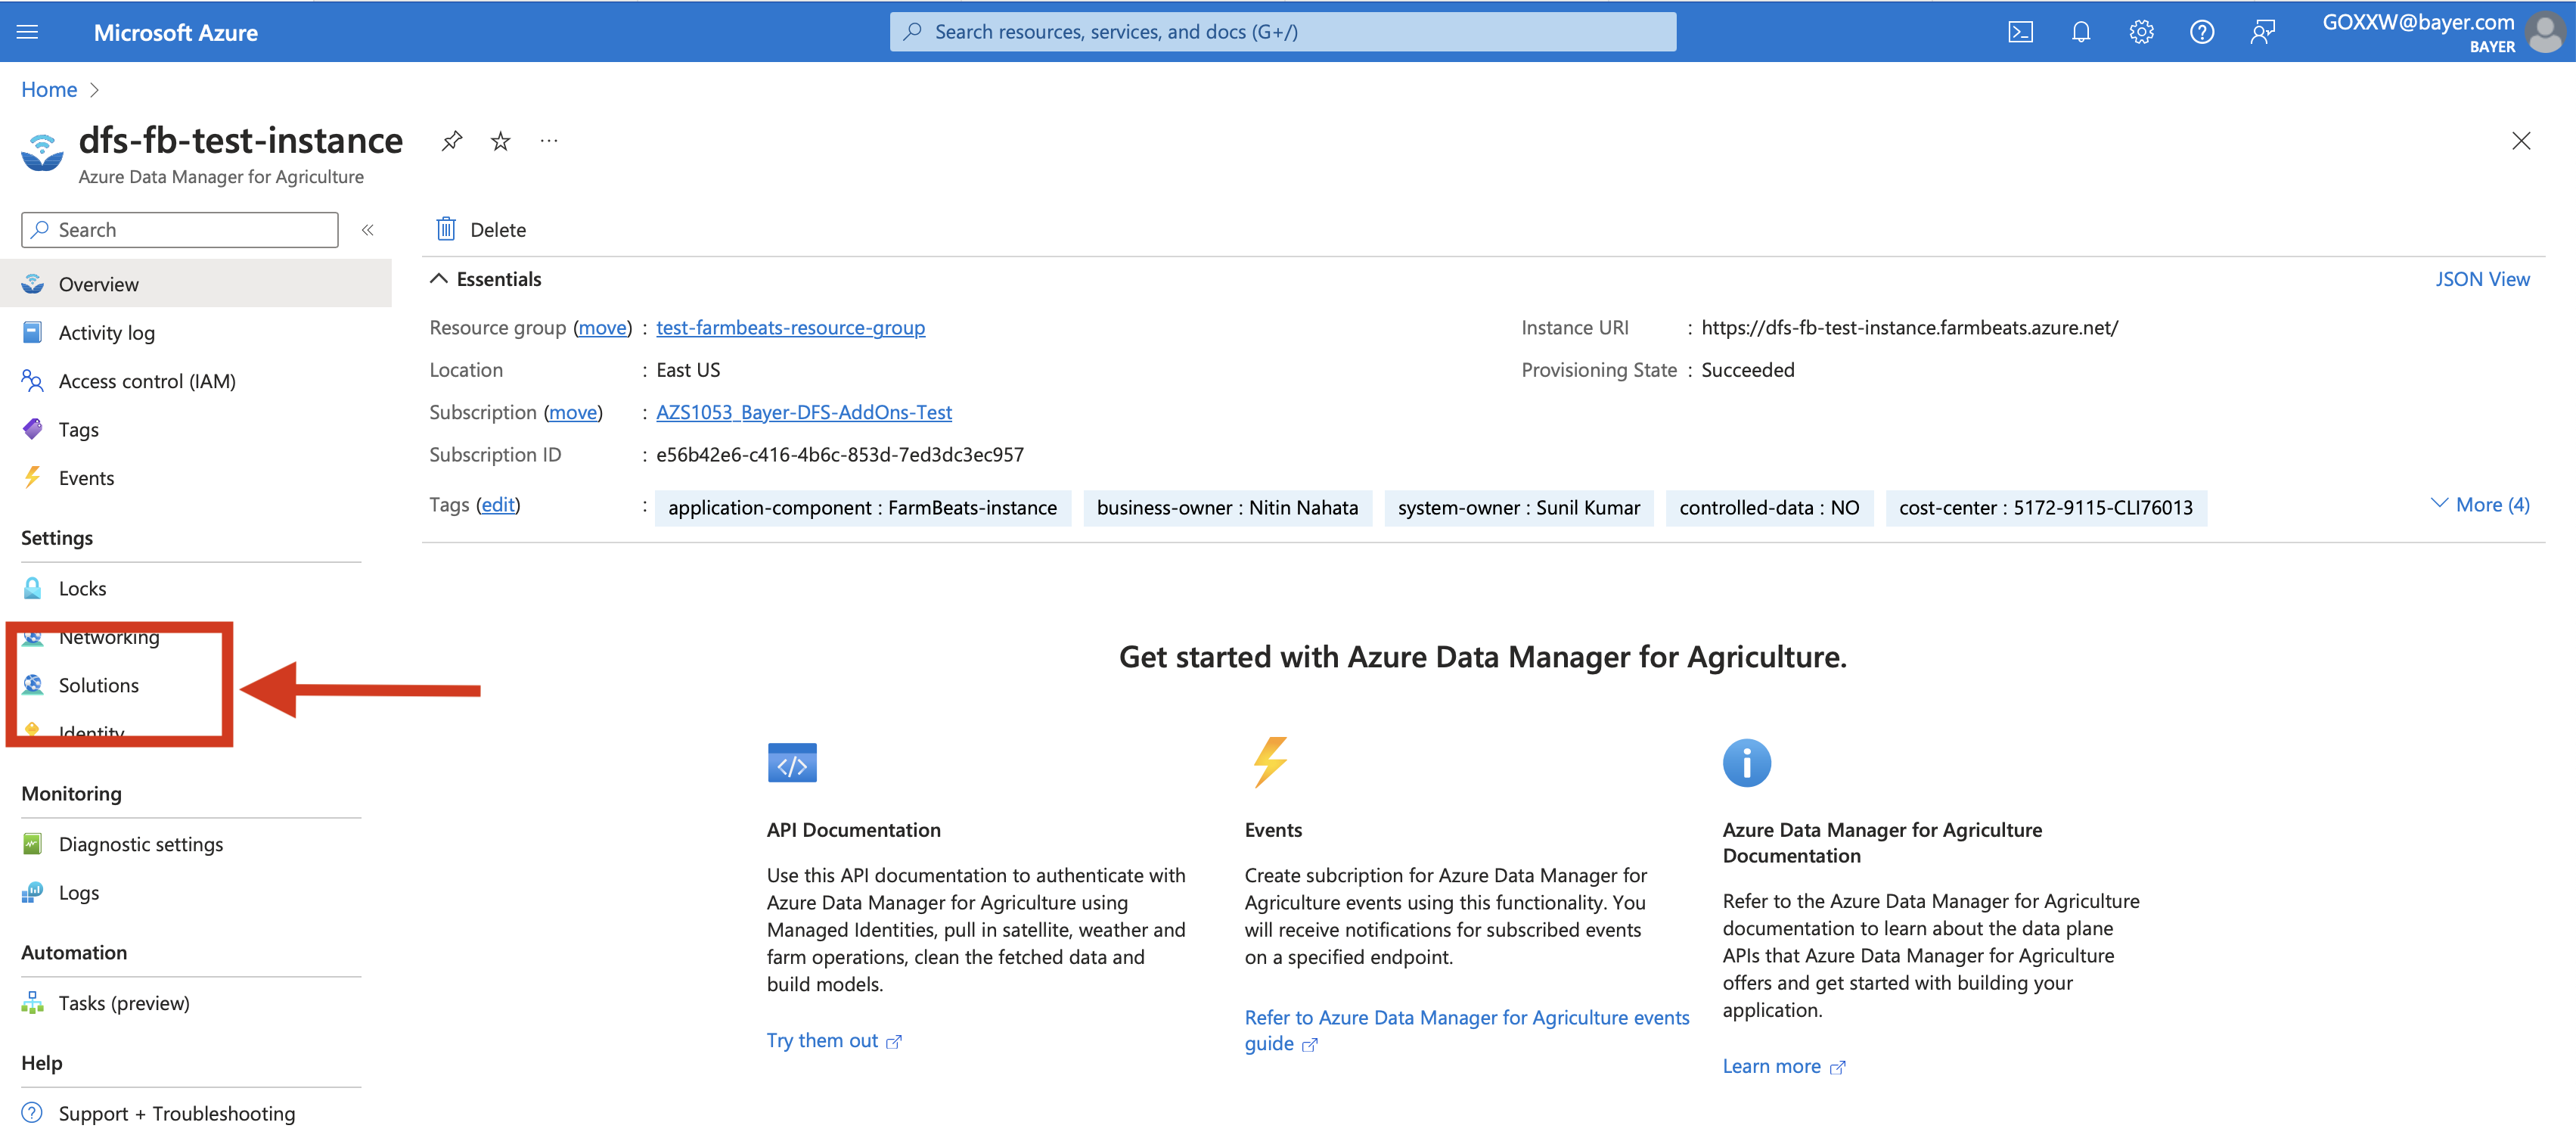
Task: Click the controlled-data : NO tag
Action: pyautogui.click(x=1769, y=507)
